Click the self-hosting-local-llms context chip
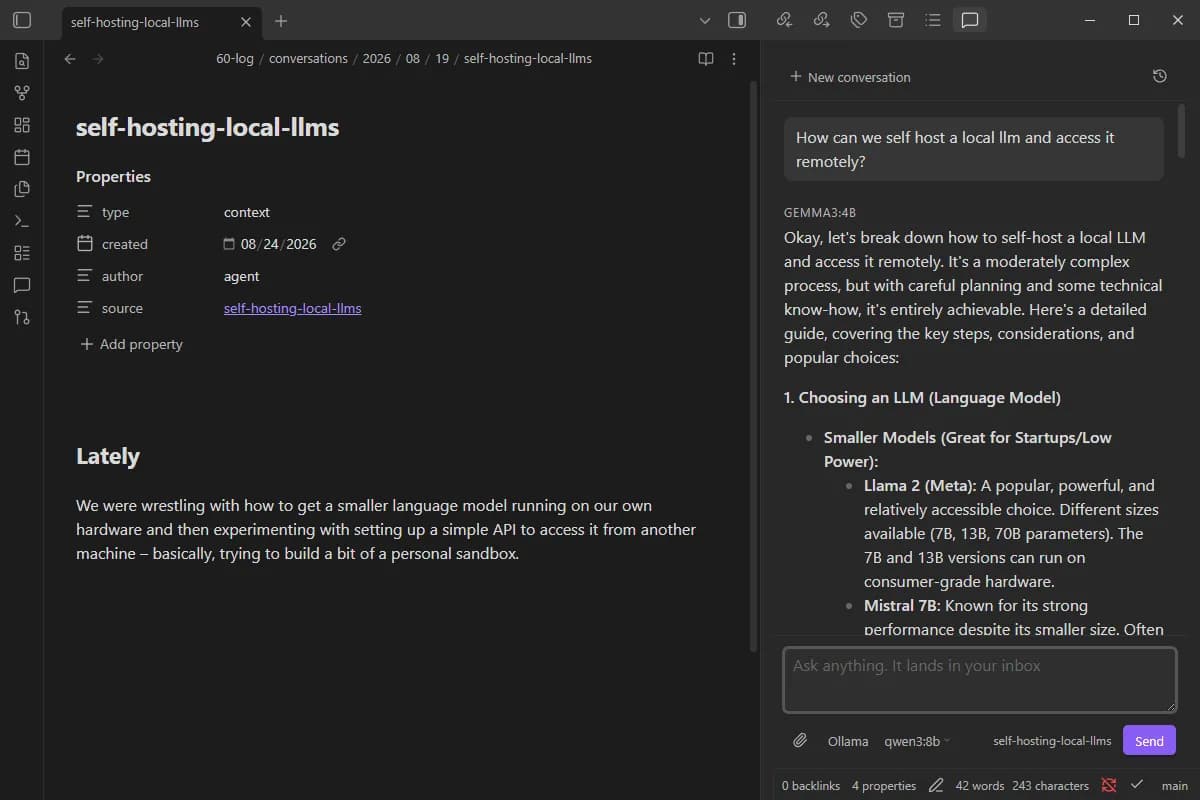 pos(1052,741)
